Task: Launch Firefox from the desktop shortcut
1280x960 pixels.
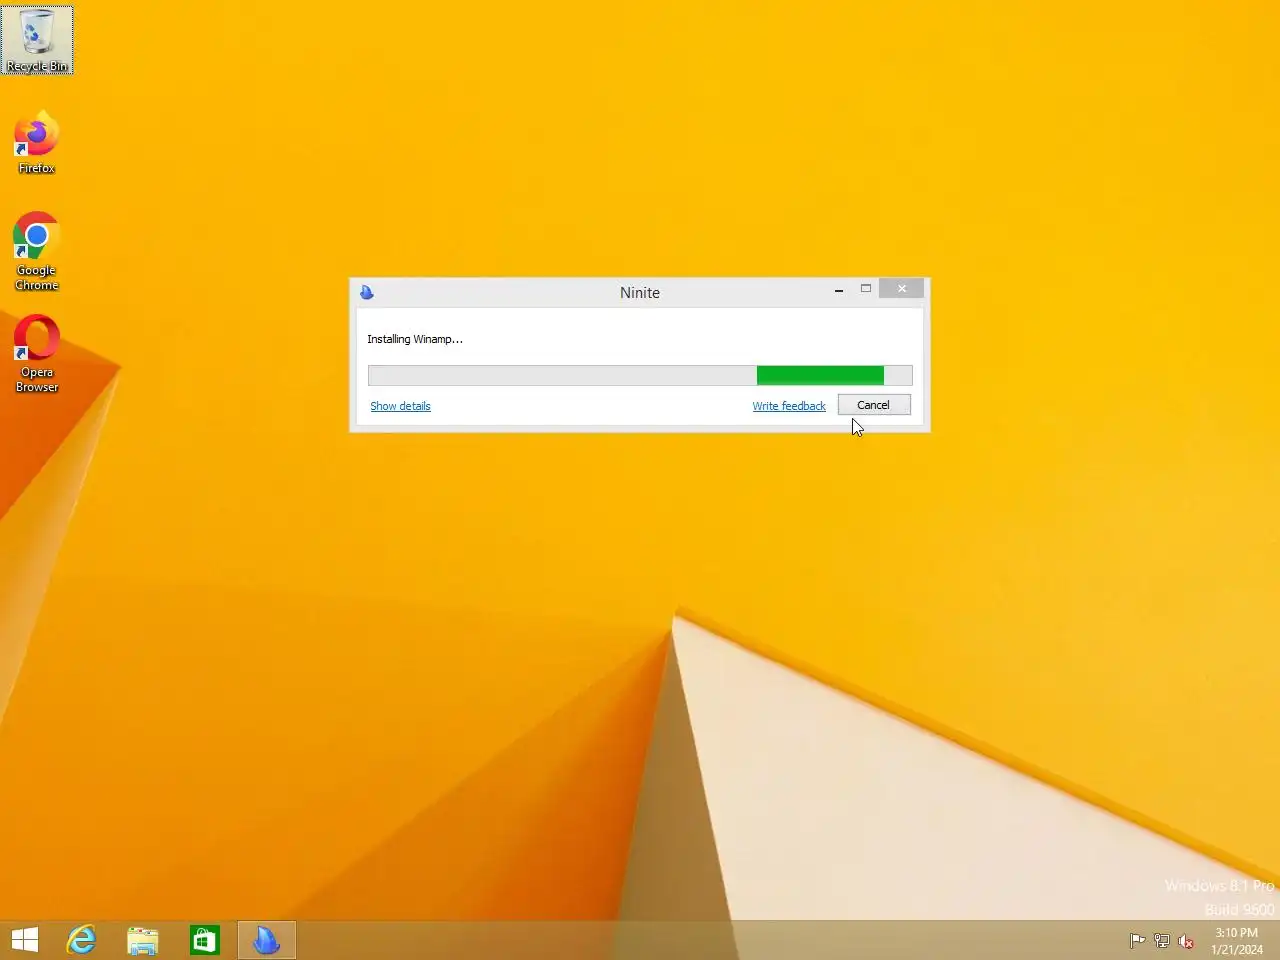Action: click(x=37, y=142)
